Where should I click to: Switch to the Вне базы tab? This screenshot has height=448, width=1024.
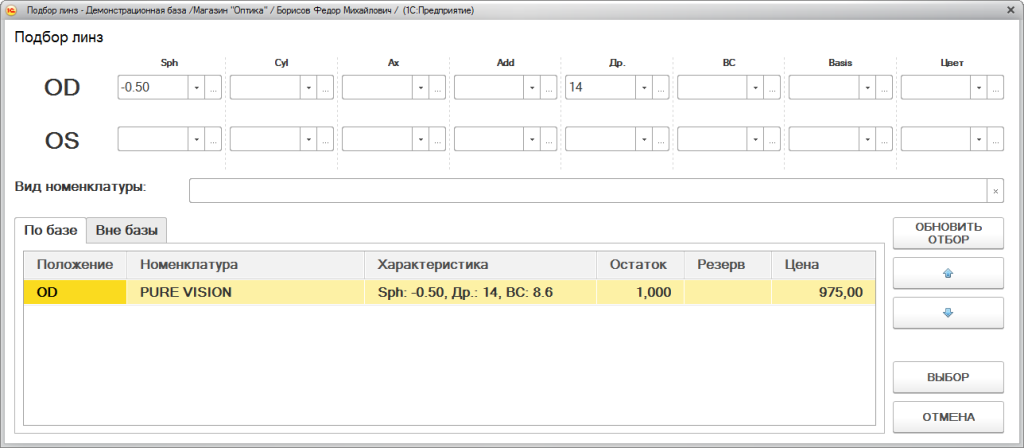click(x=127, y=230)
